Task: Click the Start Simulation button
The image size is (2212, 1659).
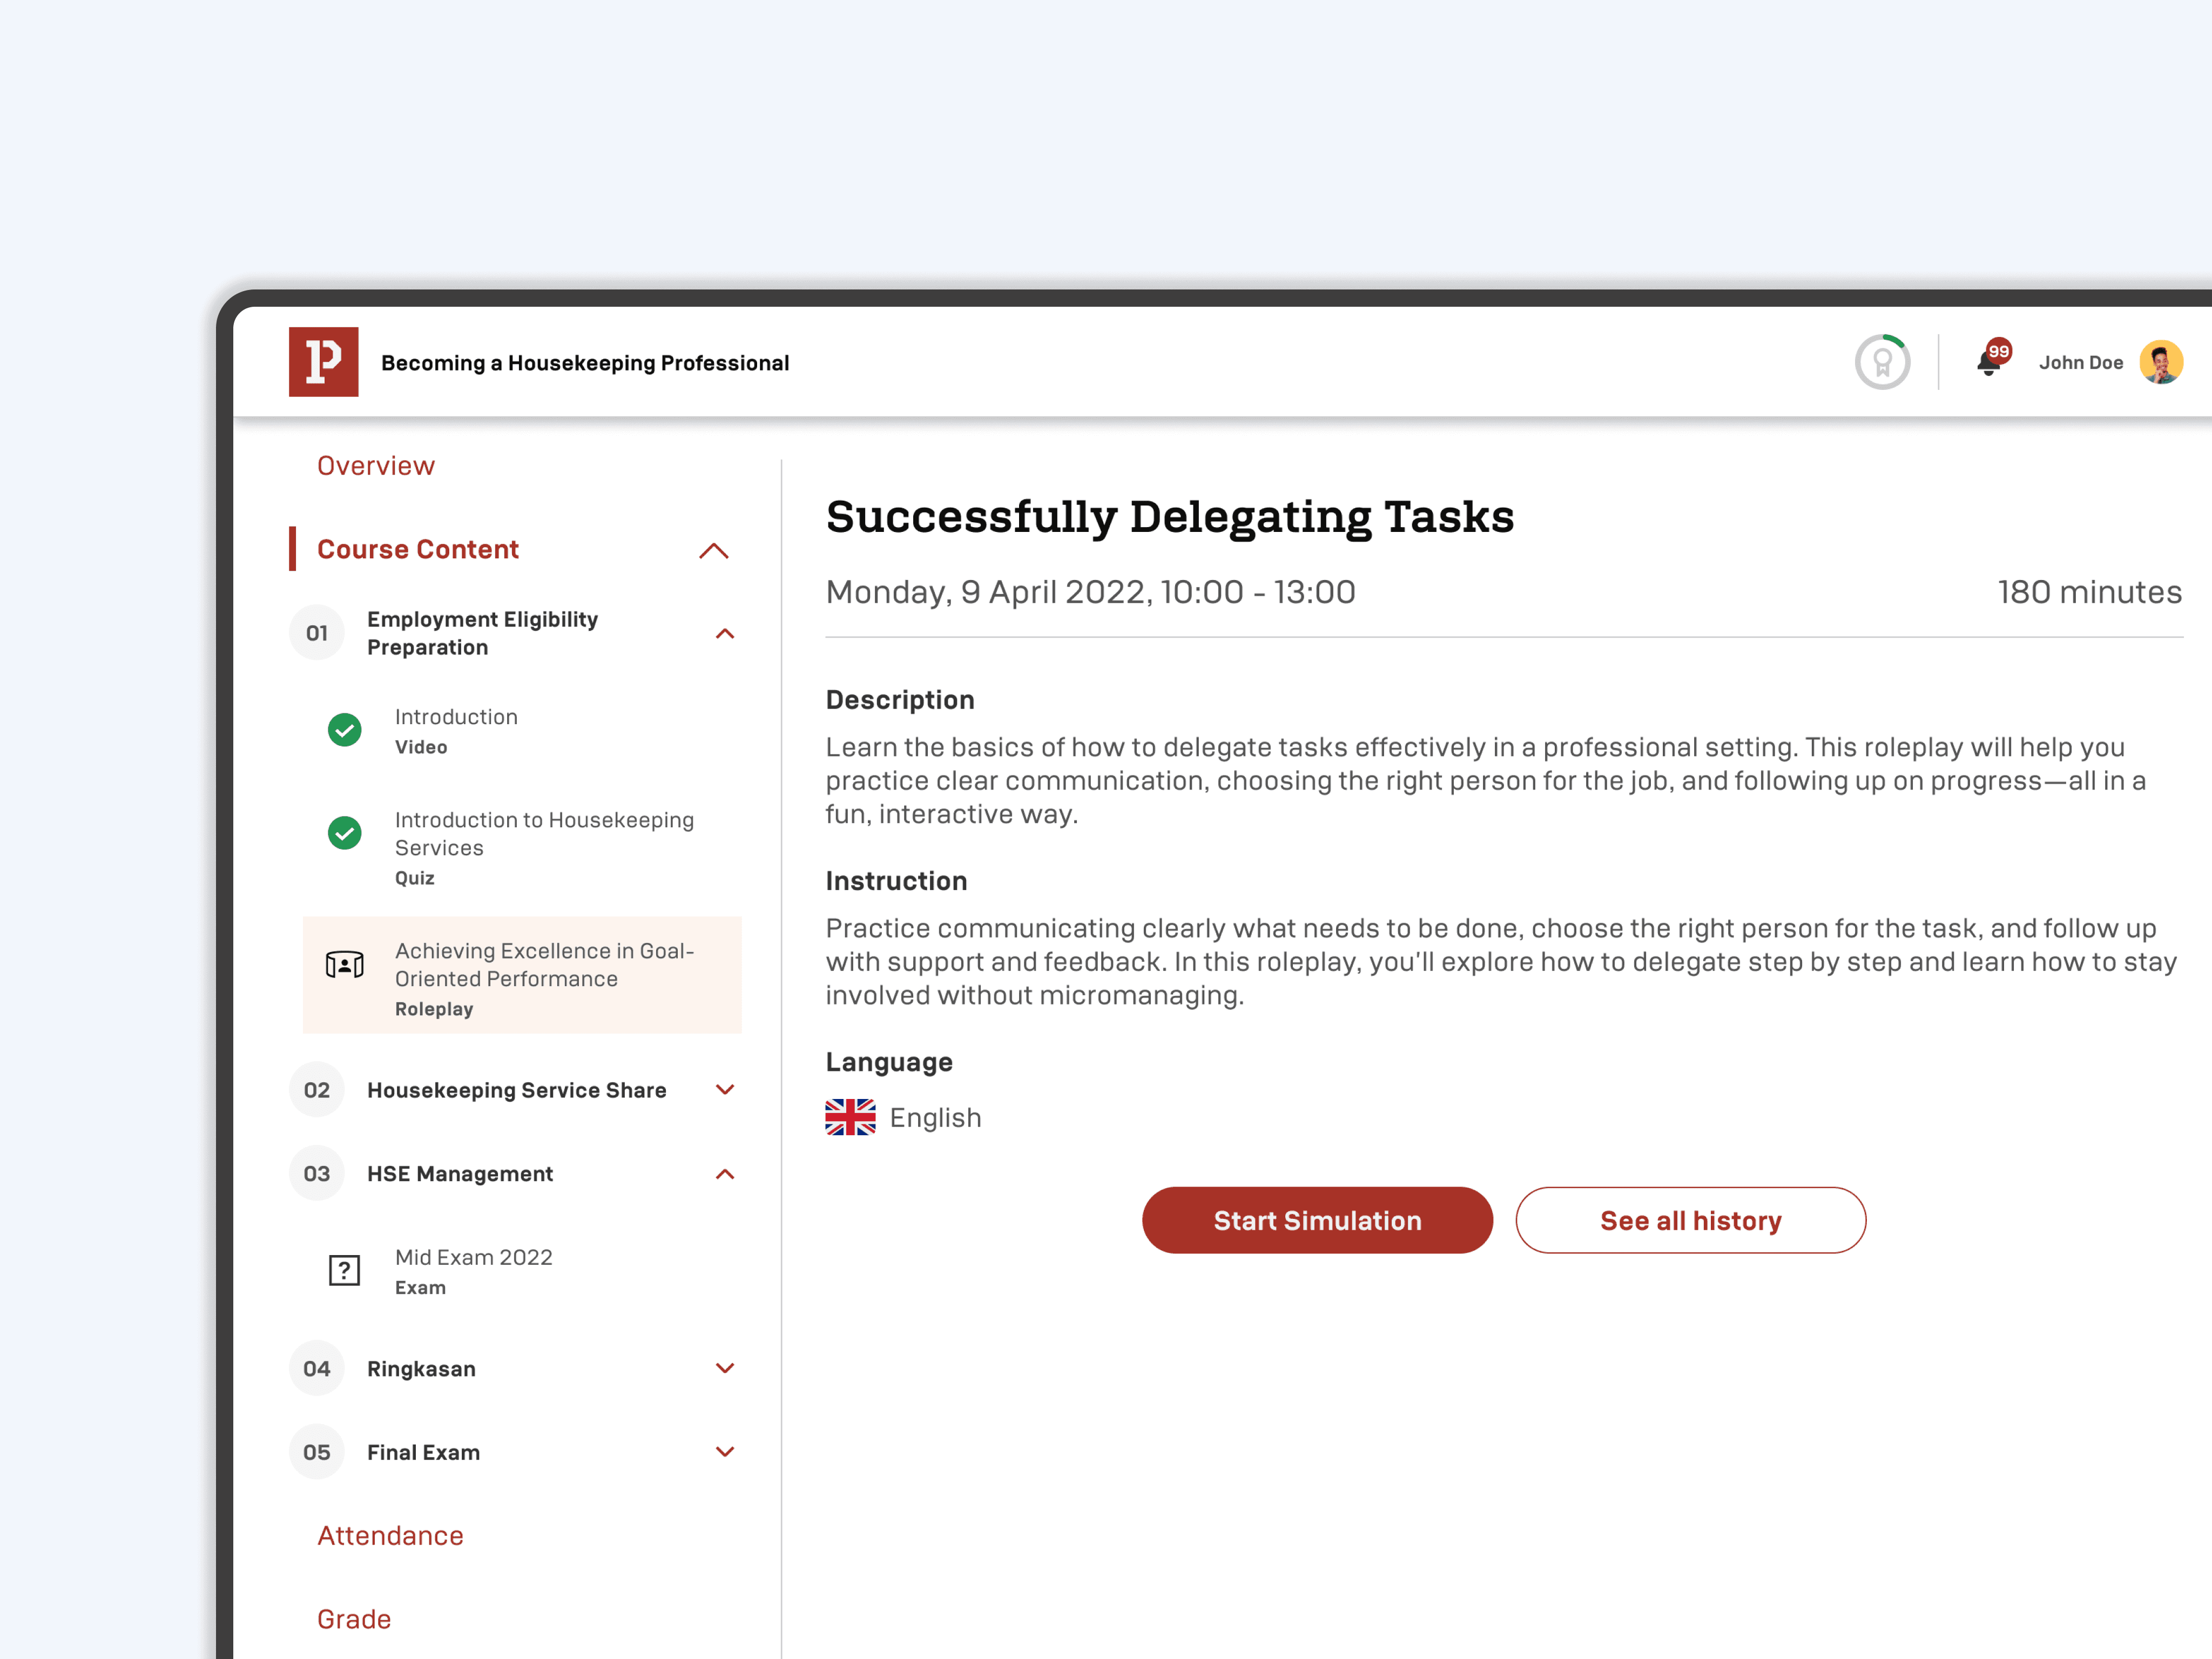Action: (x=1317, y=1220)
